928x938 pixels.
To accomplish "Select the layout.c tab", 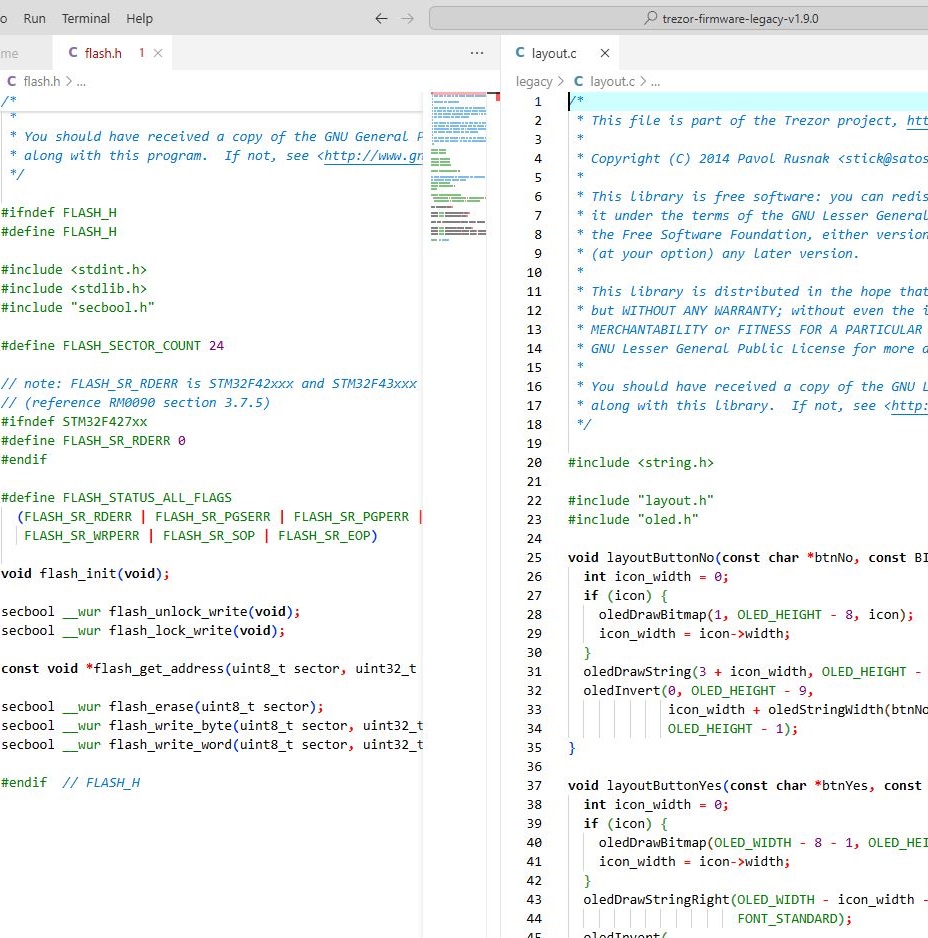I will click(x=554, y=53).
